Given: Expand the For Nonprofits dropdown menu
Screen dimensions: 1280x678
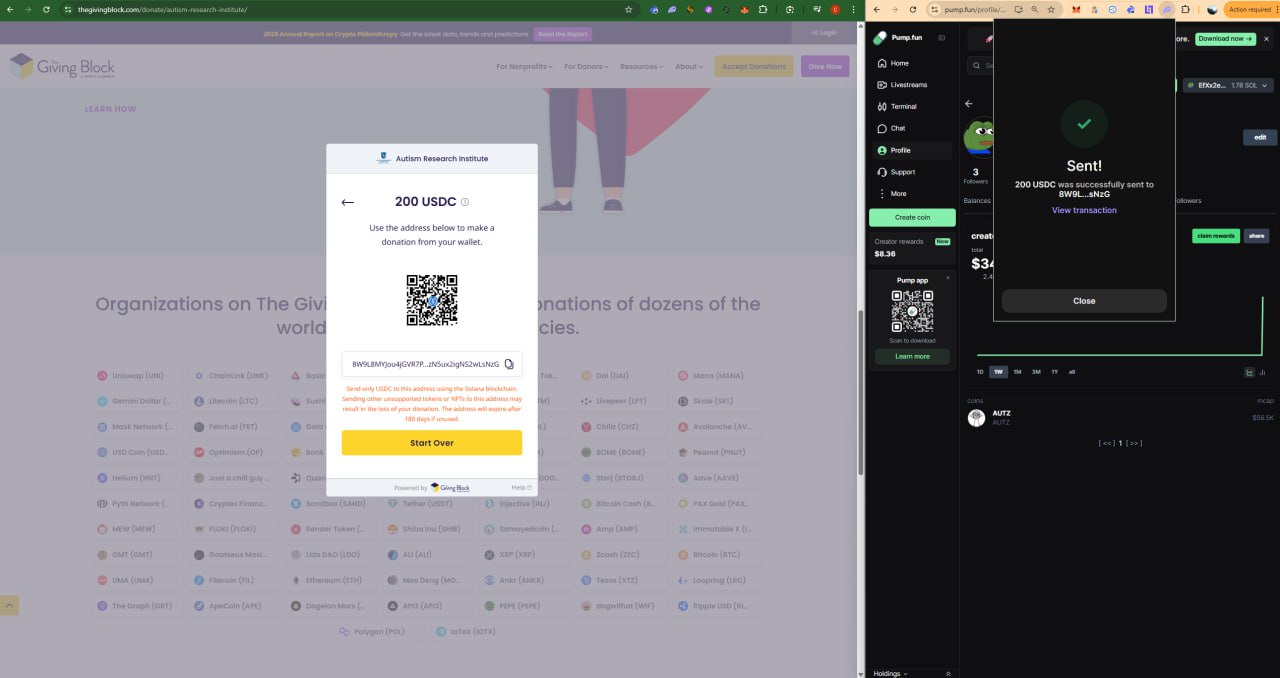Looking at the screenshot, I should [525, 67].
